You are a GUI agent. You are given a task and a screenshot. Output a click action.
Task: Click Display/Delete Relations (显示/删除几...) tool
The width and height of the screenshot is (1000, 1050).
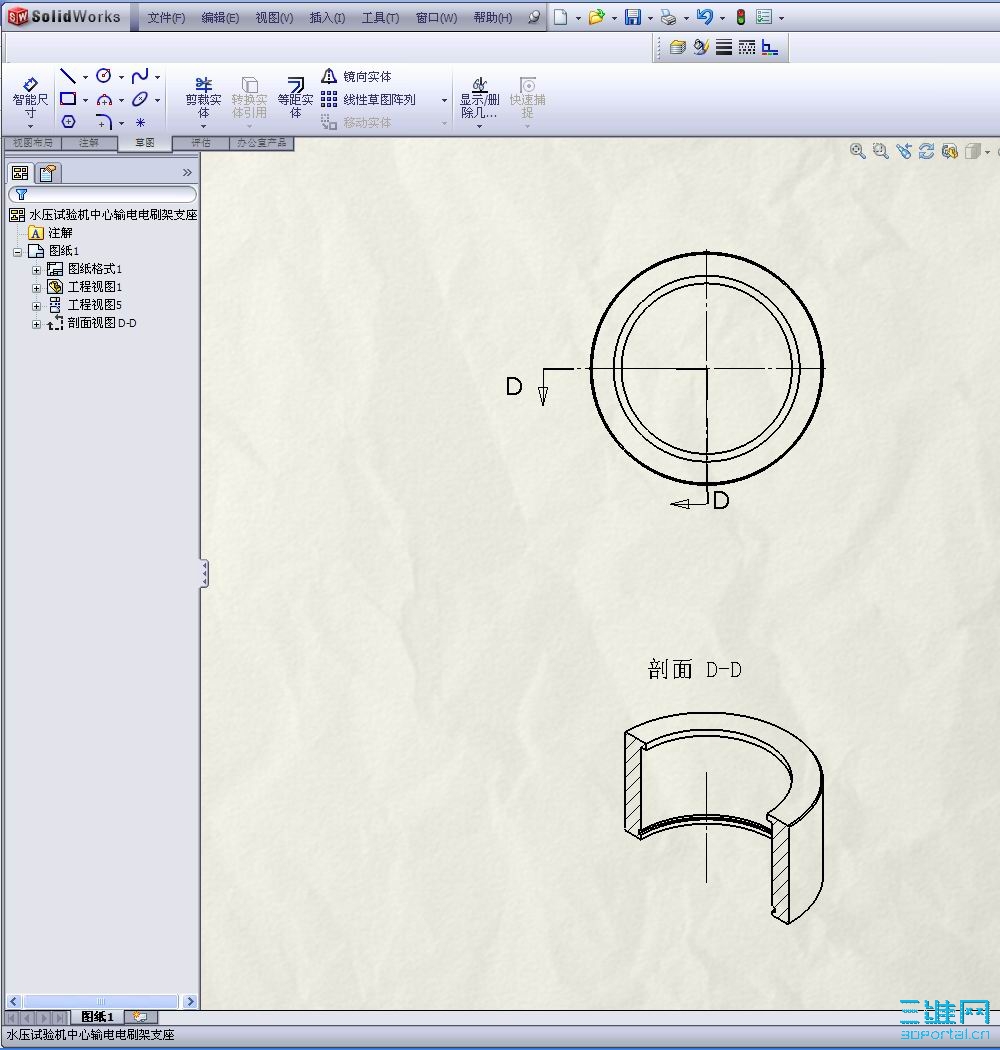pos(480,98)
